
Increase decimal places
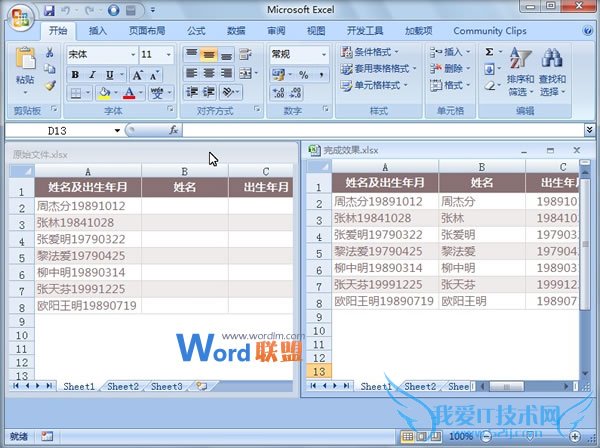[x=278, y=92]
